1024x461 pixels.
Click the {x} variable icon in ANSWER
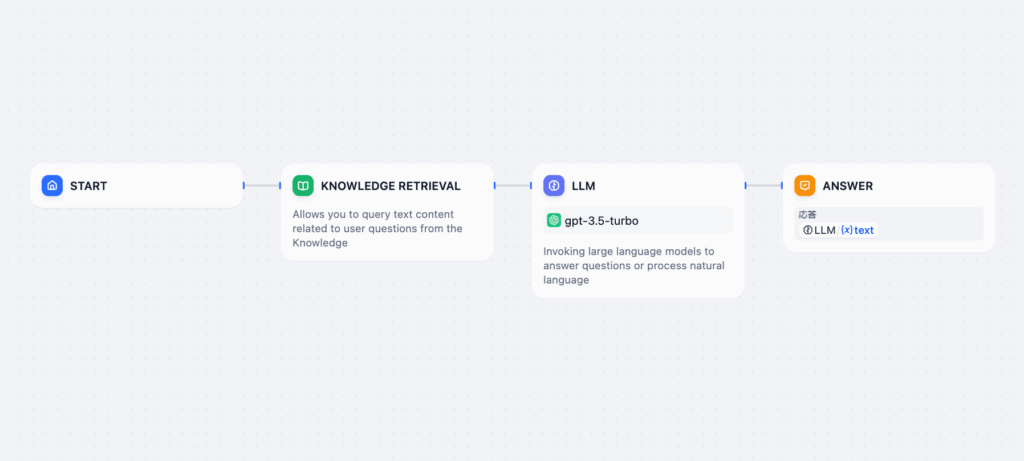tap(847, 230)
